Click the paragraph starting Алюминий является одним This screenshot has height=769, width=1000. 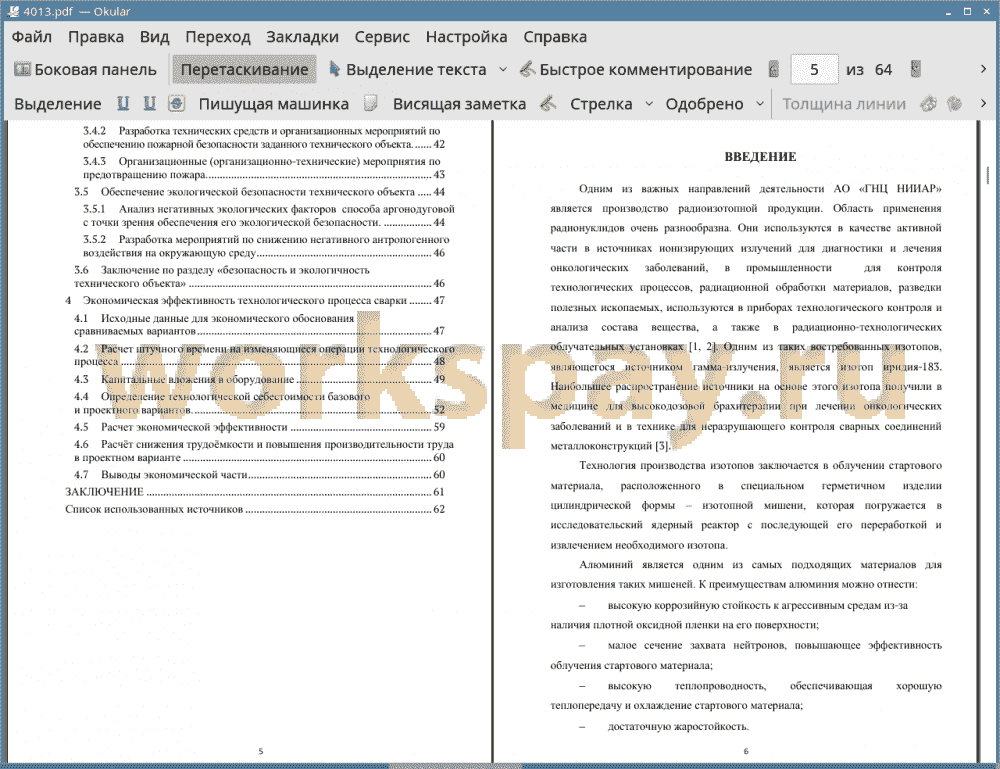pyautogui.click(x=746, y=575)
